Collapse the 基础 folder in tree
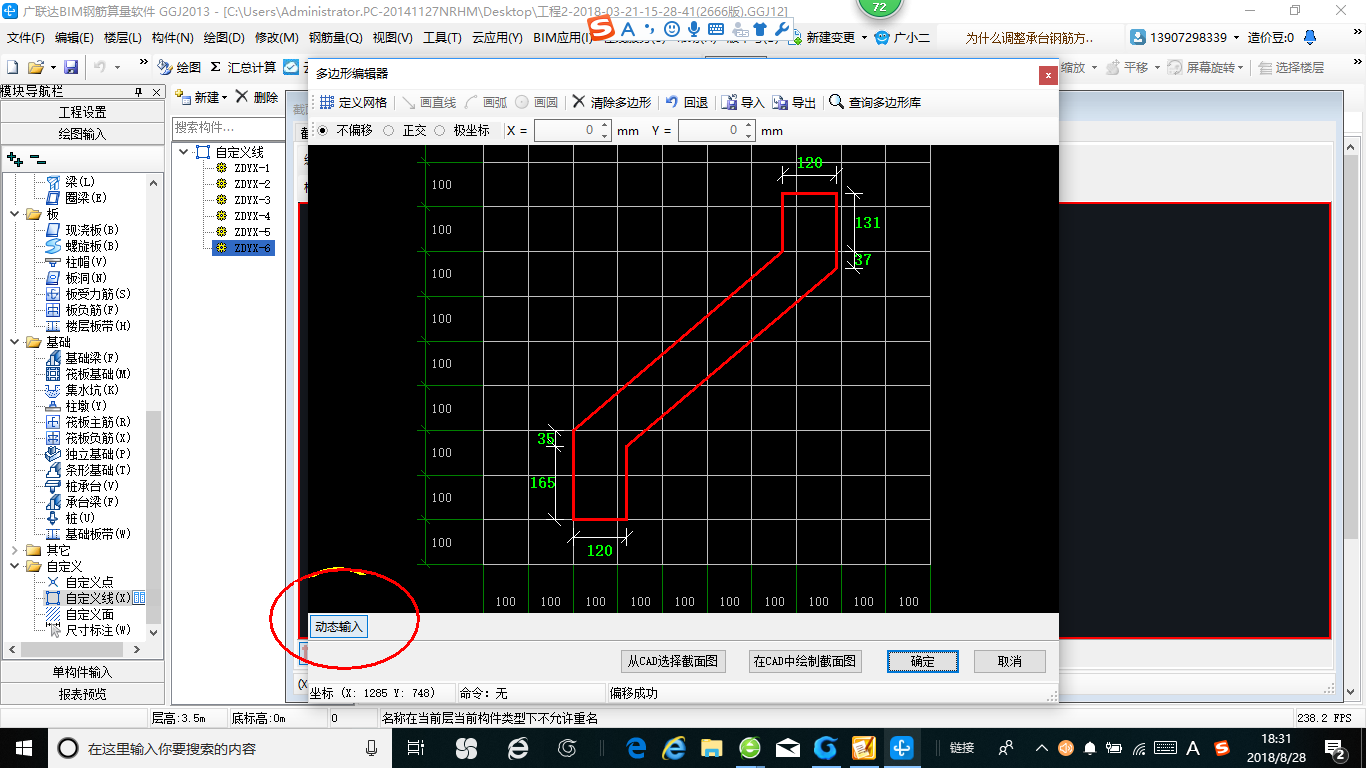This screenshot has height=768, width=1366. (x=14, y=342)
